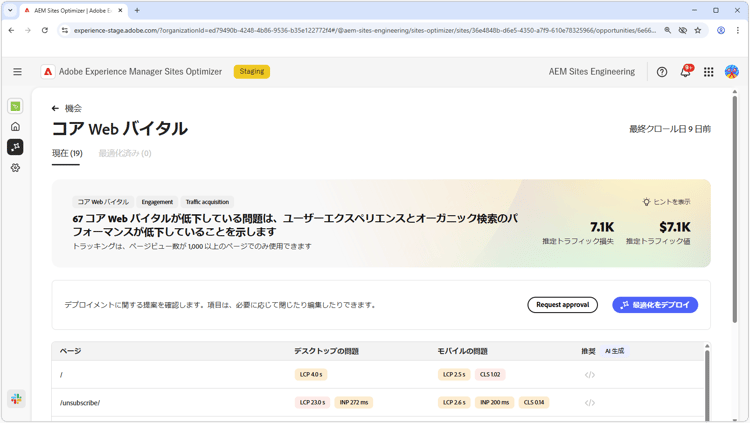Expand the tab search dropdown

point(10,10)
